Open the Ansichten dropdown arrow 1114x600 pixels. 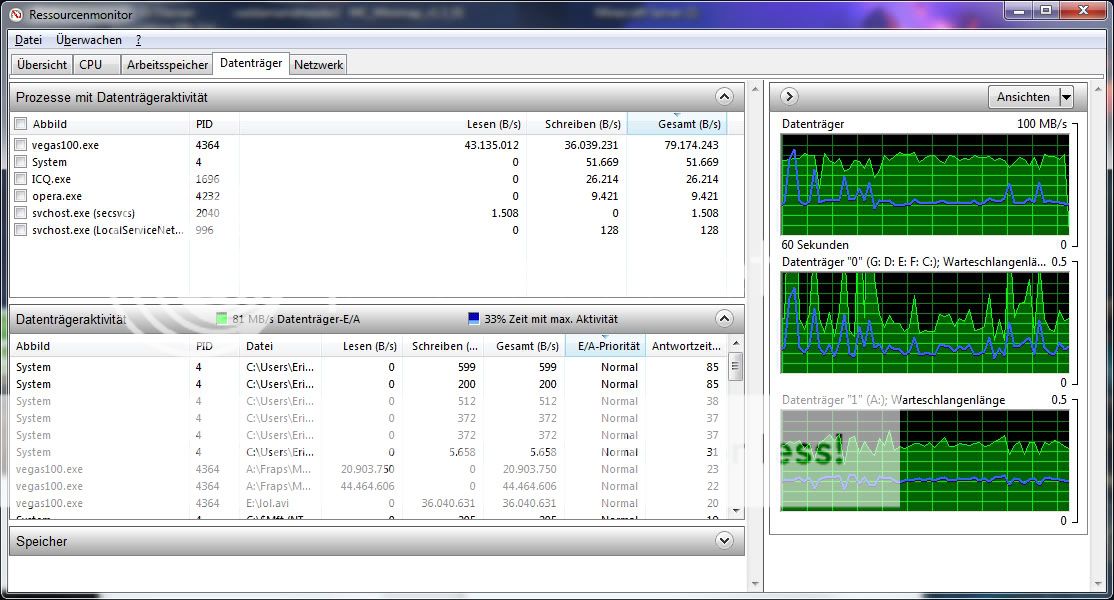pos(1065,97)
